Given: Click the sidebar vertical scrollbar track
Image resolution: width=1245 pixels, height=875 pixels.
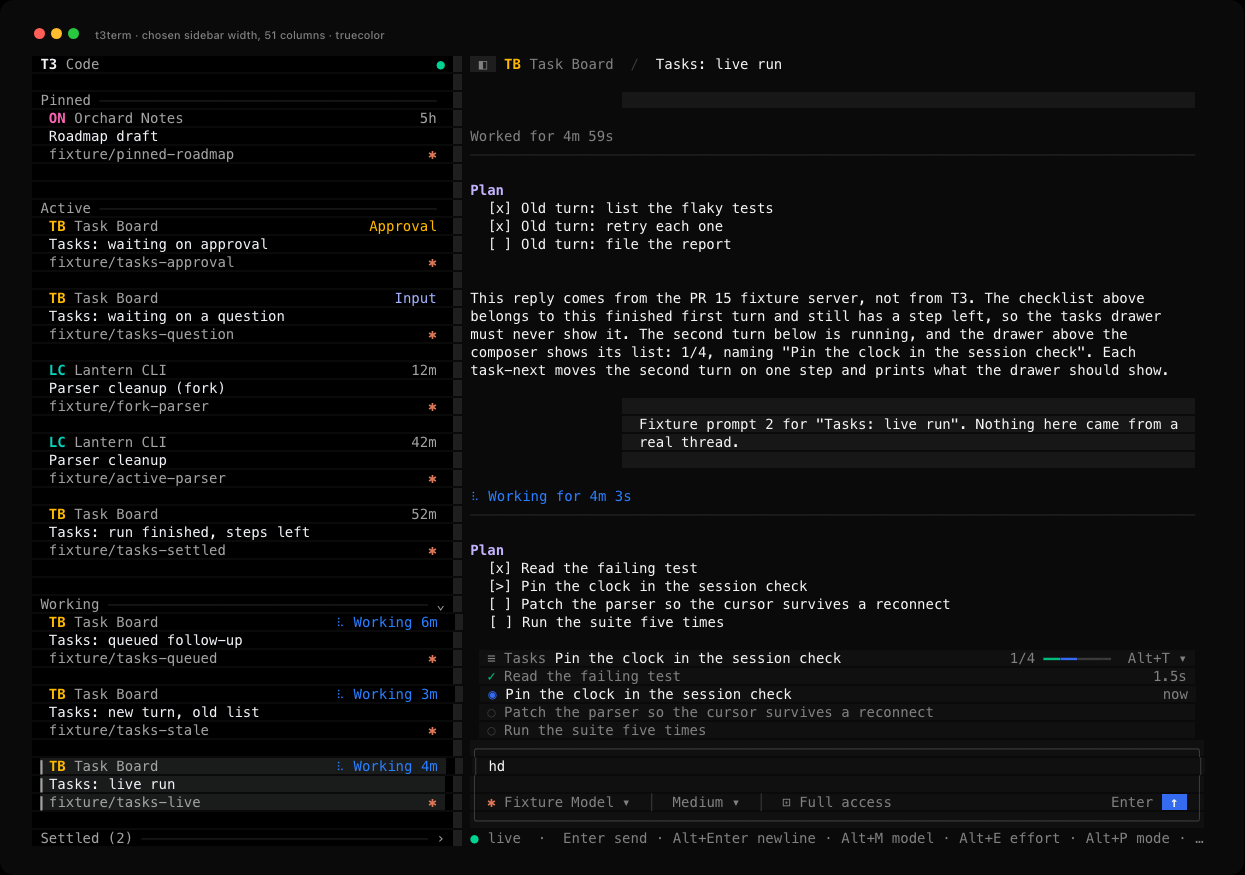Looking at the screenshot, I should pyautogui.click(x=457, y=450).
